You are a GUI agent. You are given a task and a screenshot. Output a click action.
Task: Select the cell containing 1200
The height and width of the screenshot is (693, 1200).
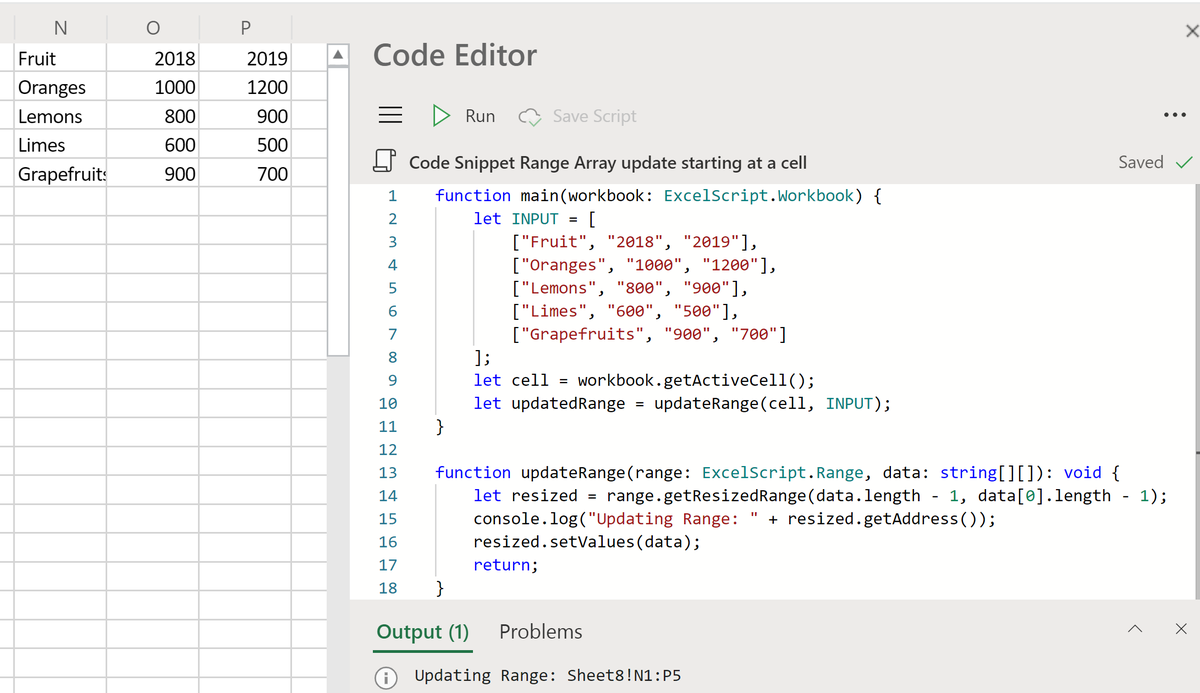pos(245,87)
